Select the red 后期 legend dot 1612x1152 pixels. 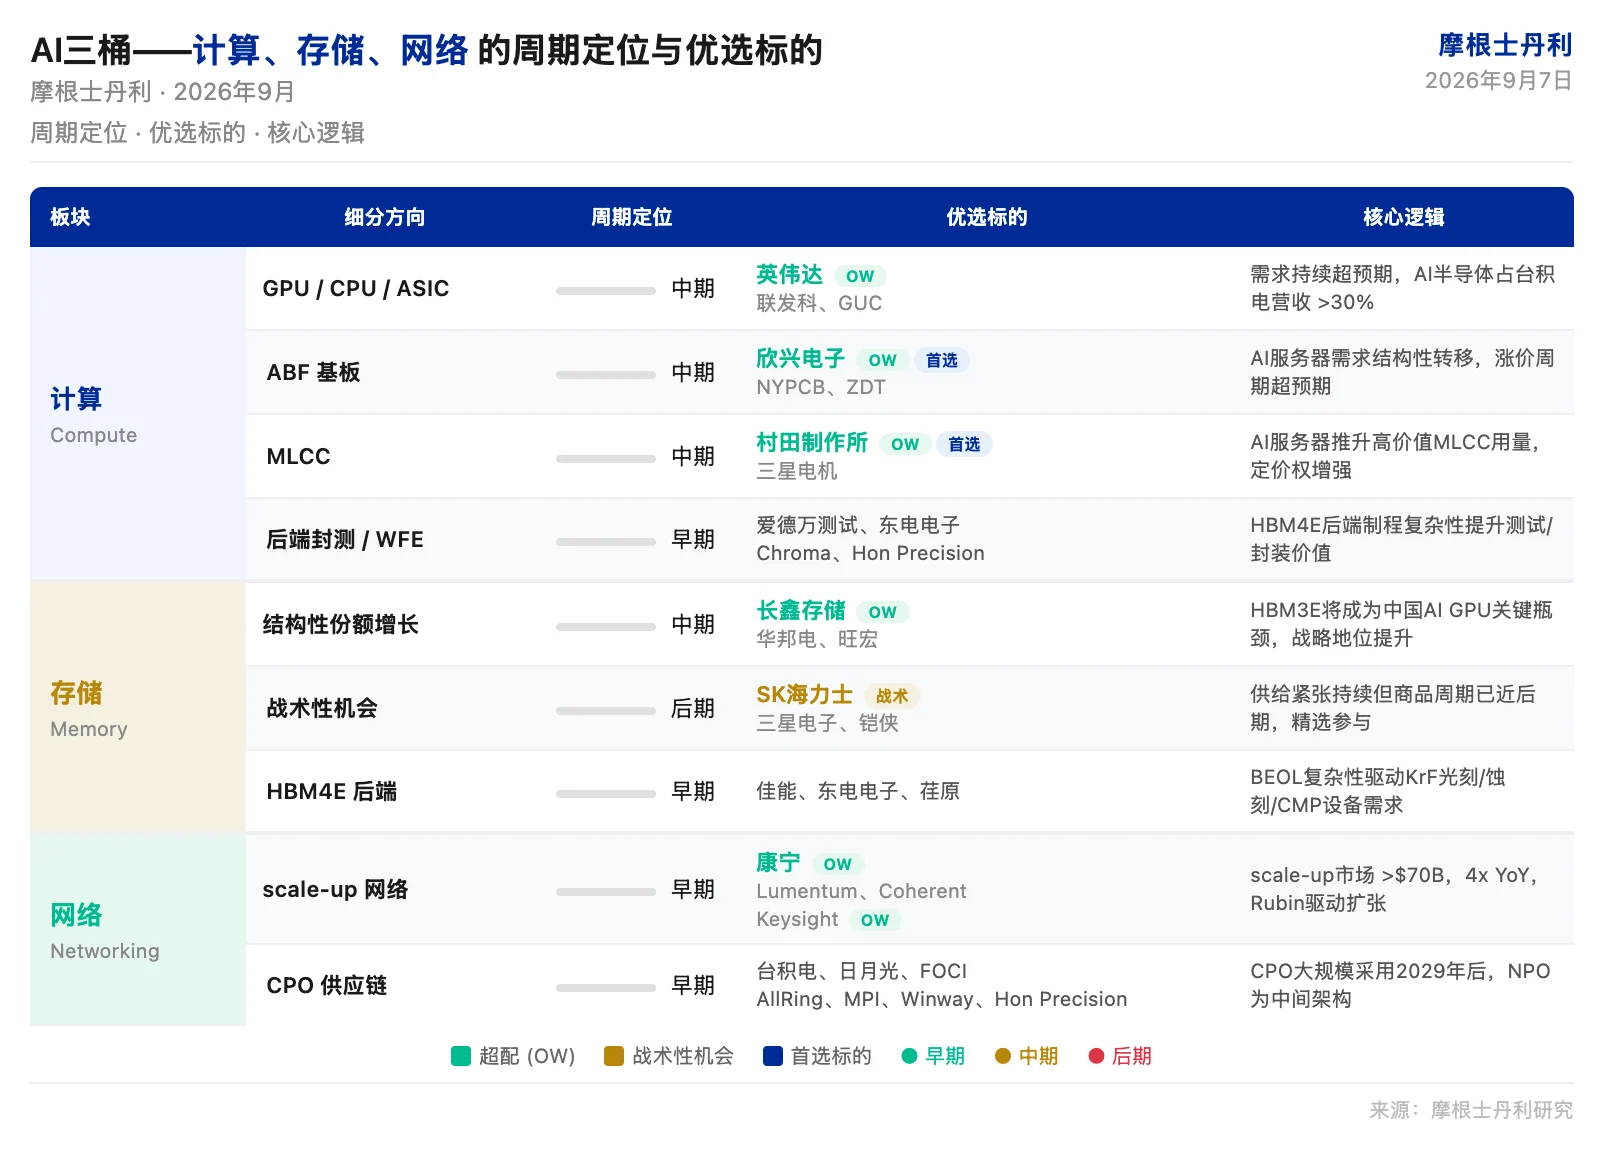click(1096, 1056)
